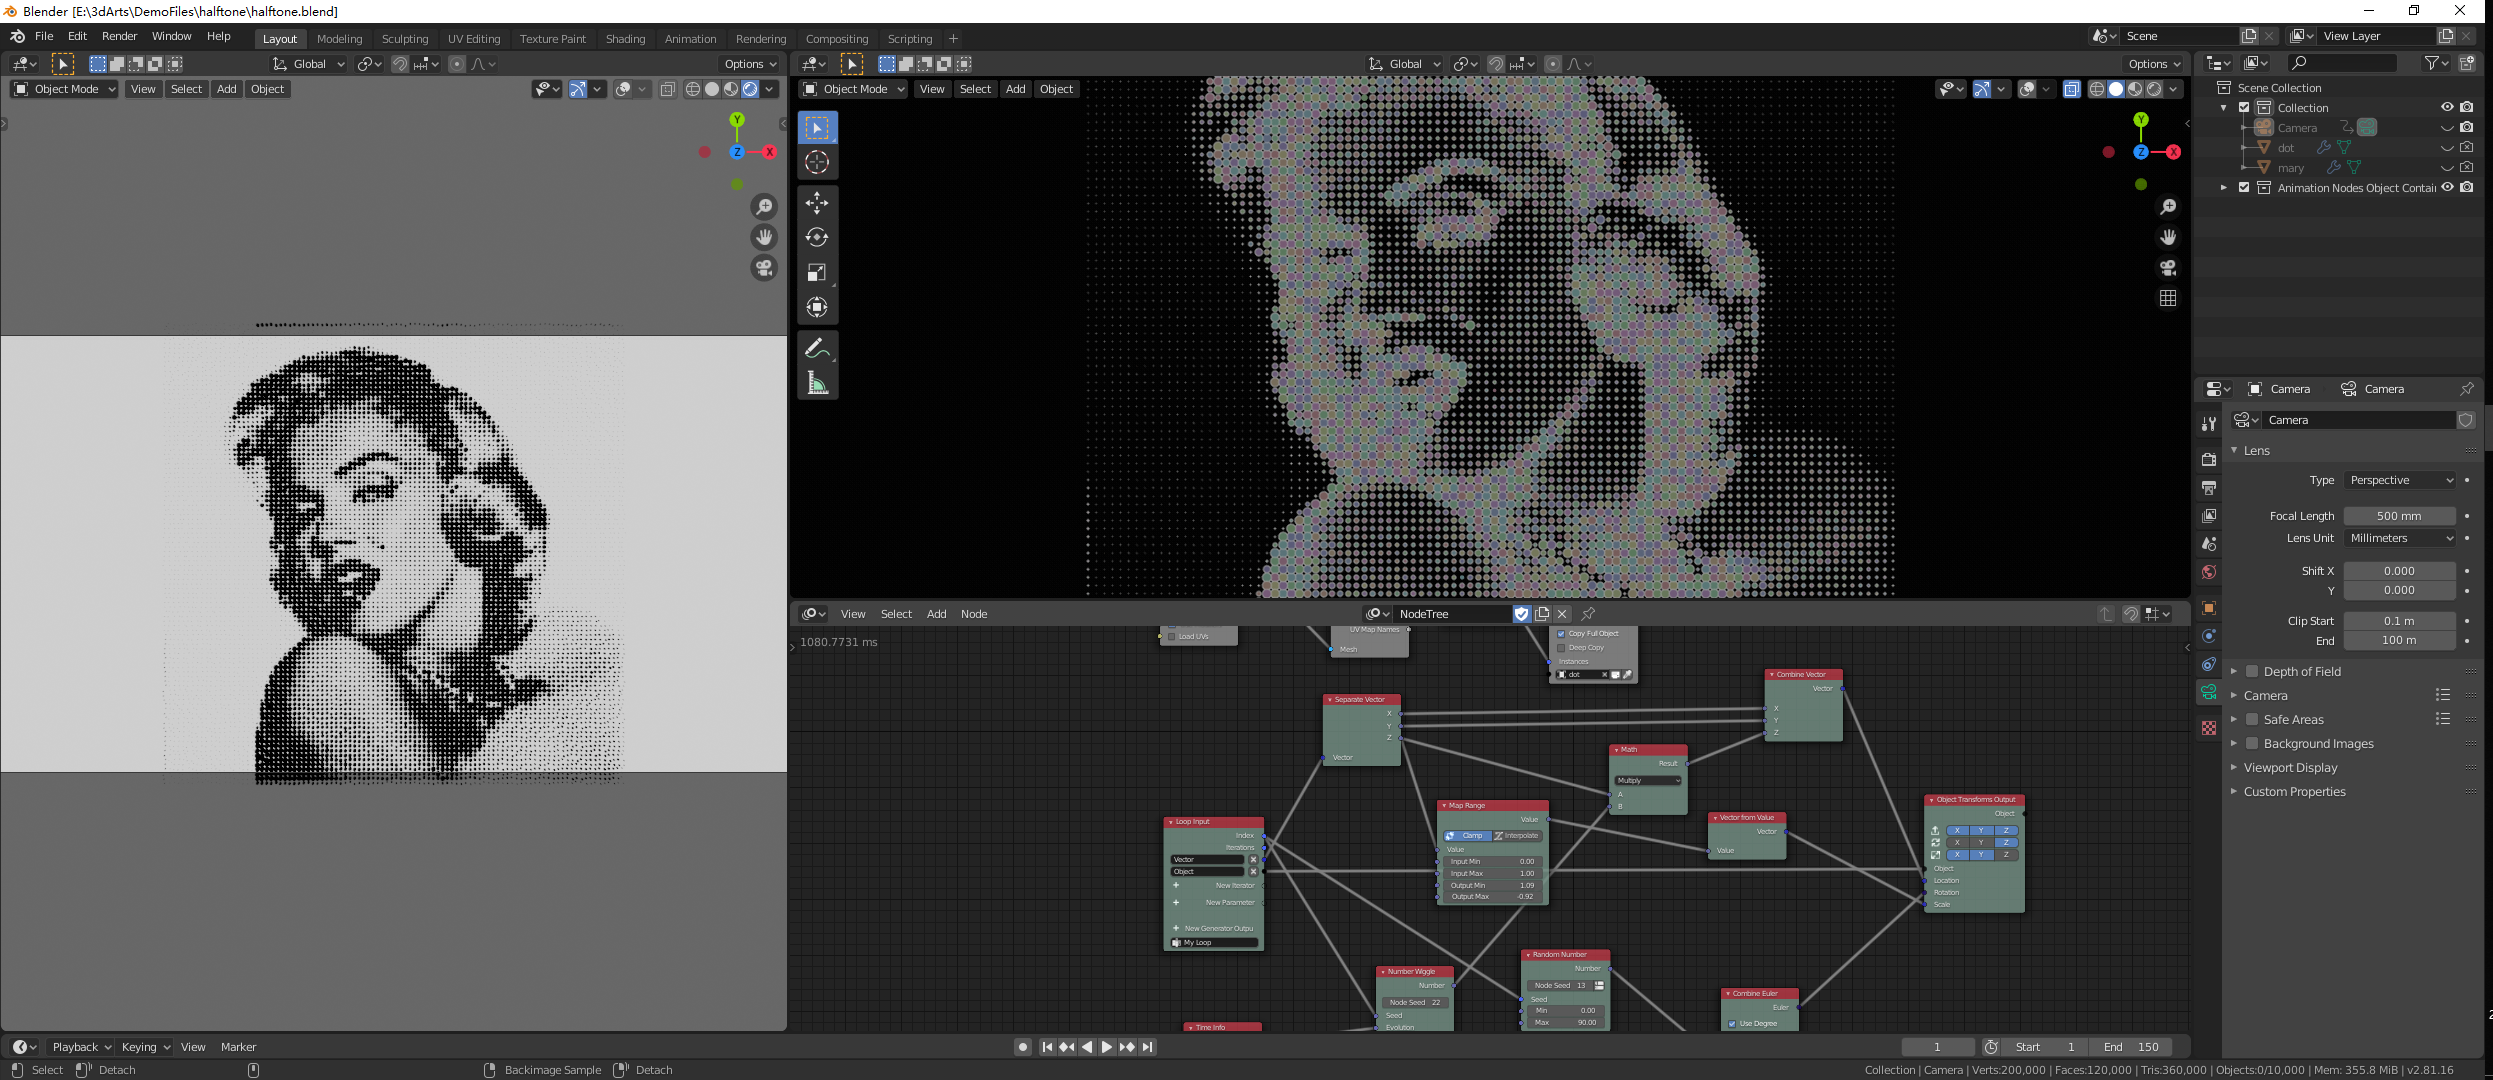2493x1080 pixels.
Task: Enable the Background Images checkbox
Action: (x=2252, y=744)
